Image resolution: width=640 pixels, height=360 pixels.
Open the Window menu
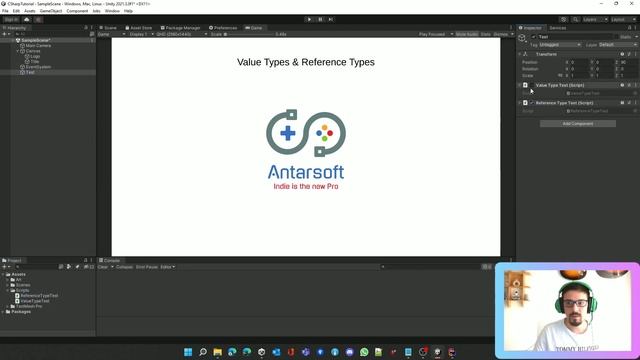click(112, 11)
